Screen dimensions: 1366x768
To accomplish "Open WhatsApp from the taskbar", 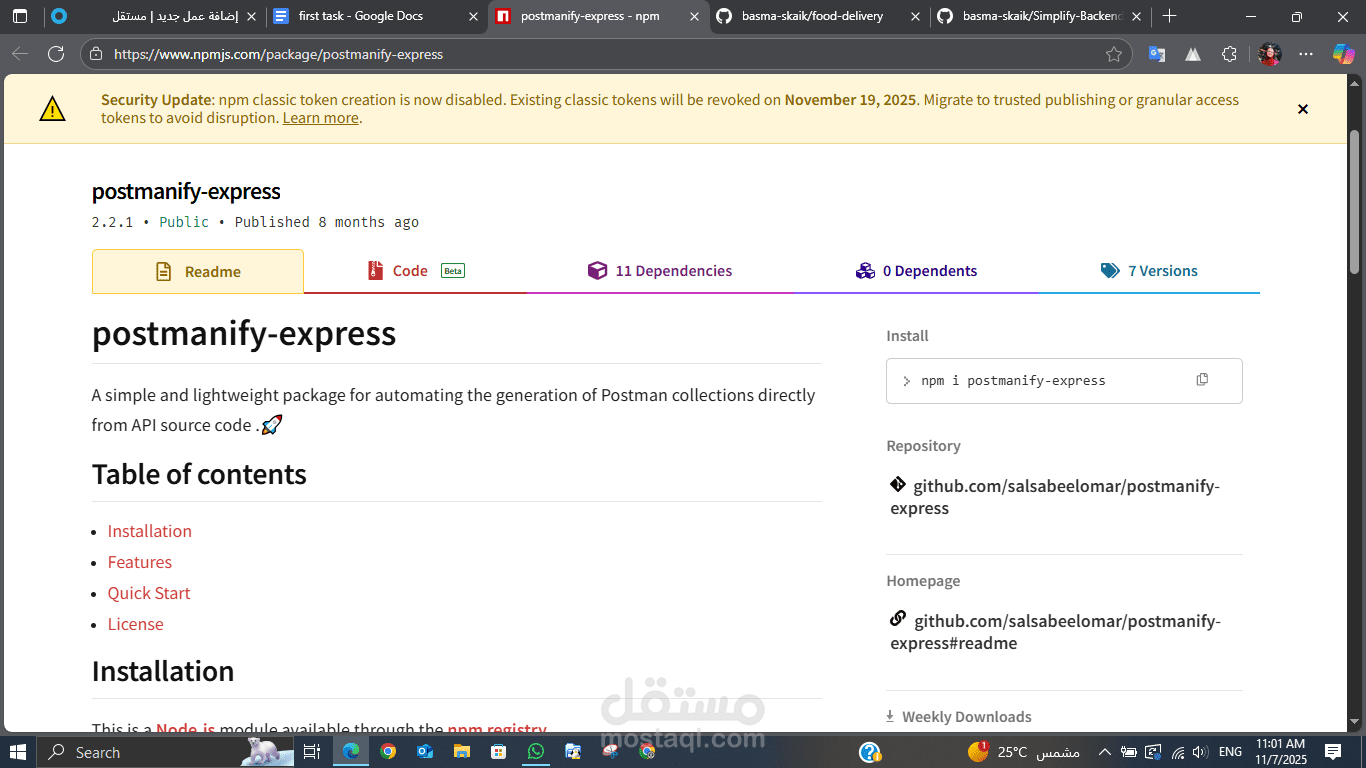I will click(x=535, y=751).
